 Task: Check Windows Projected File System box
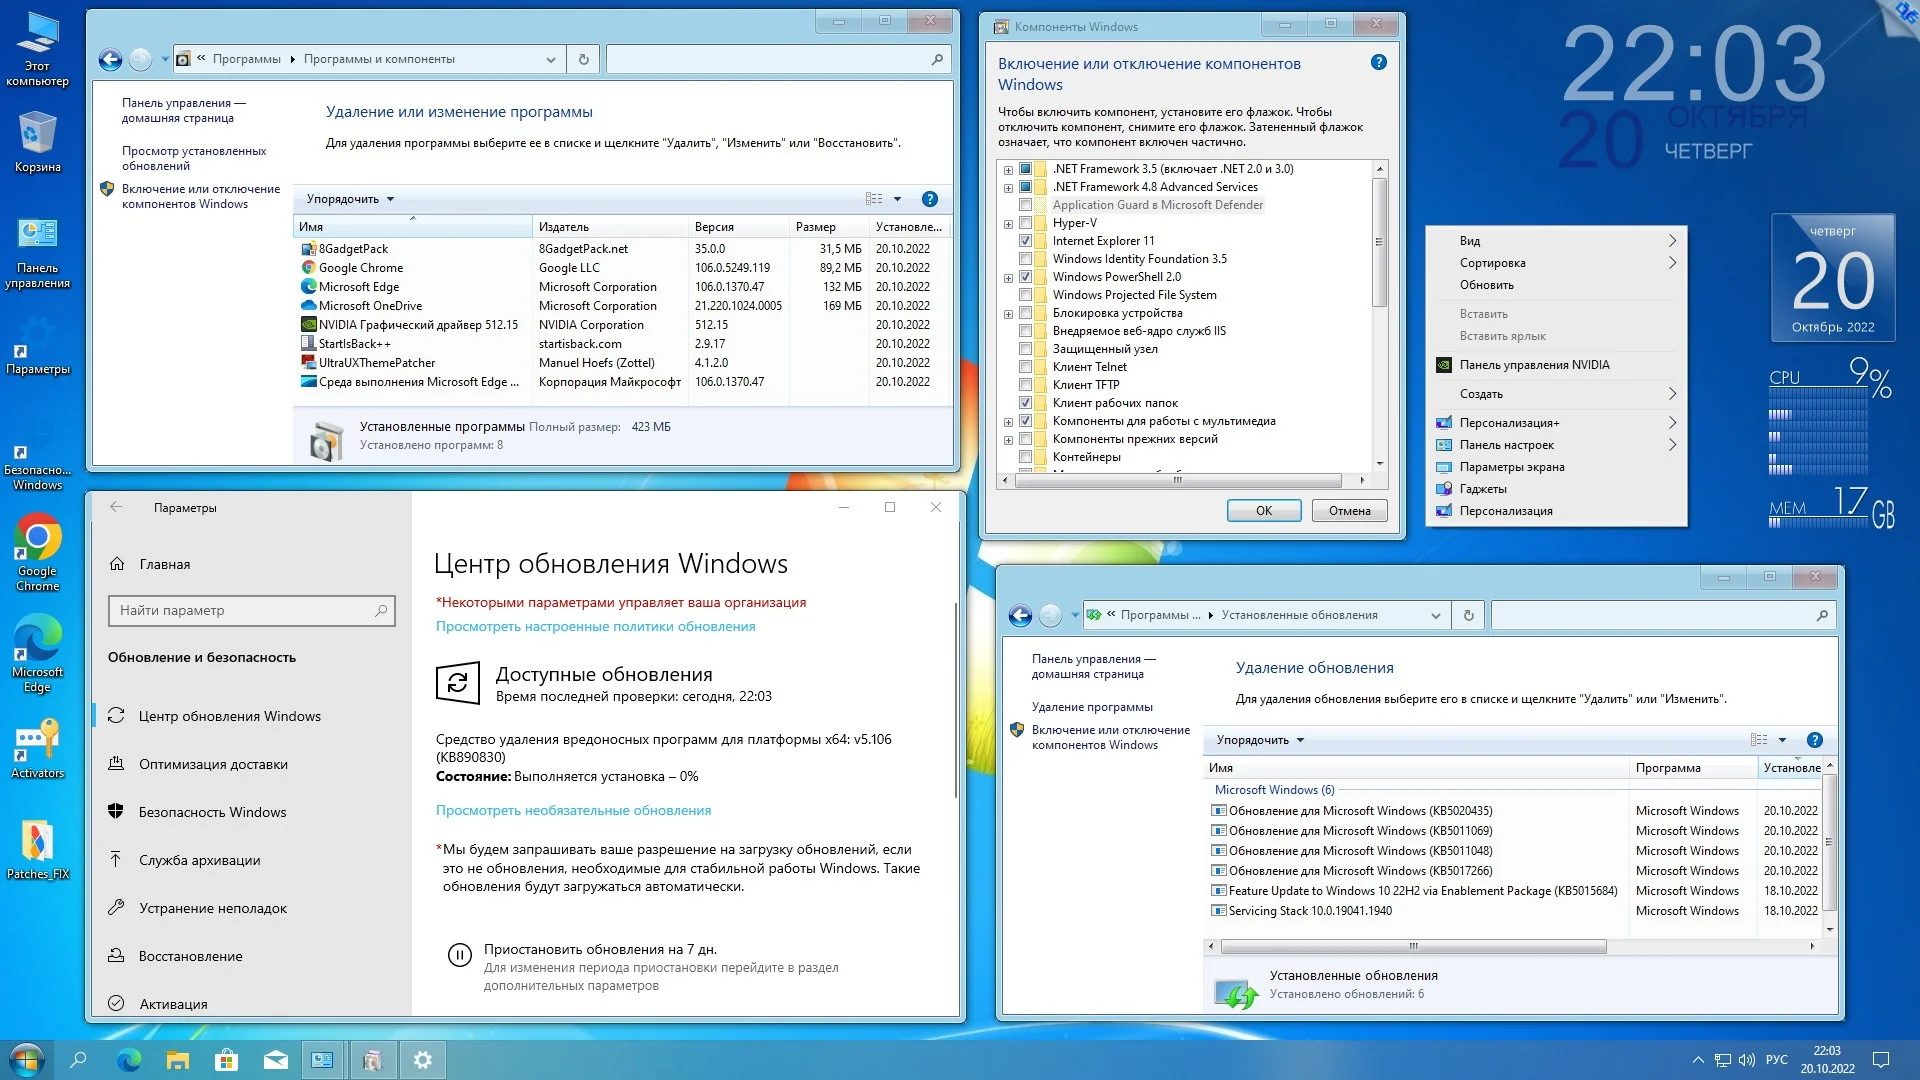coord(1025,295)
